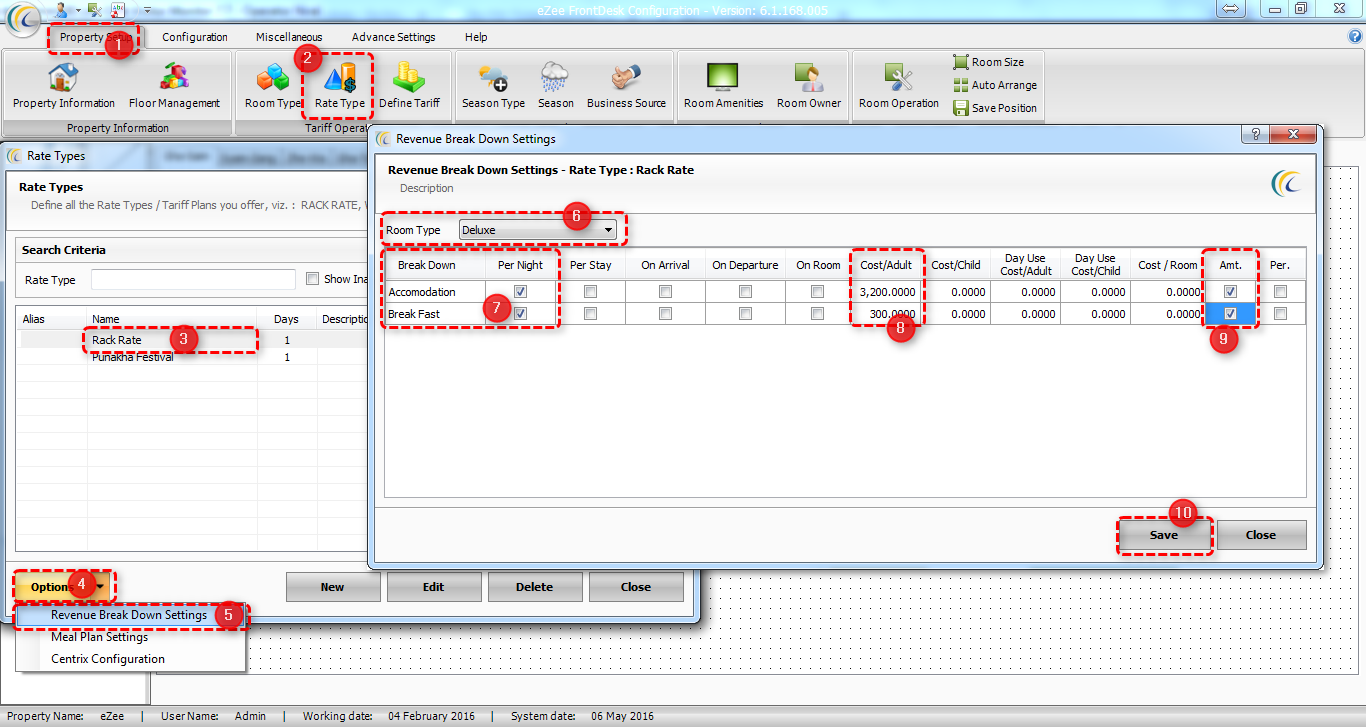Click Close in Rate Types window
1366x727 pixels.
[x=635, y=587]
